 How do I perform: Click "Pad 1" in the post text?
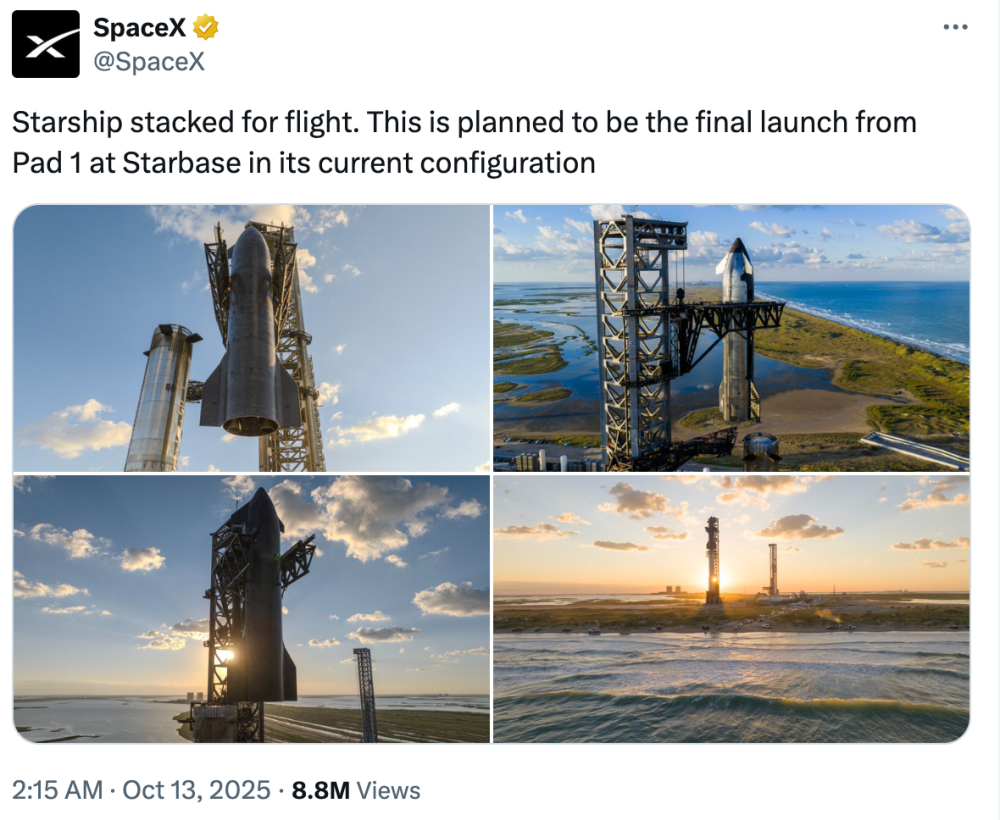(46, 162)
